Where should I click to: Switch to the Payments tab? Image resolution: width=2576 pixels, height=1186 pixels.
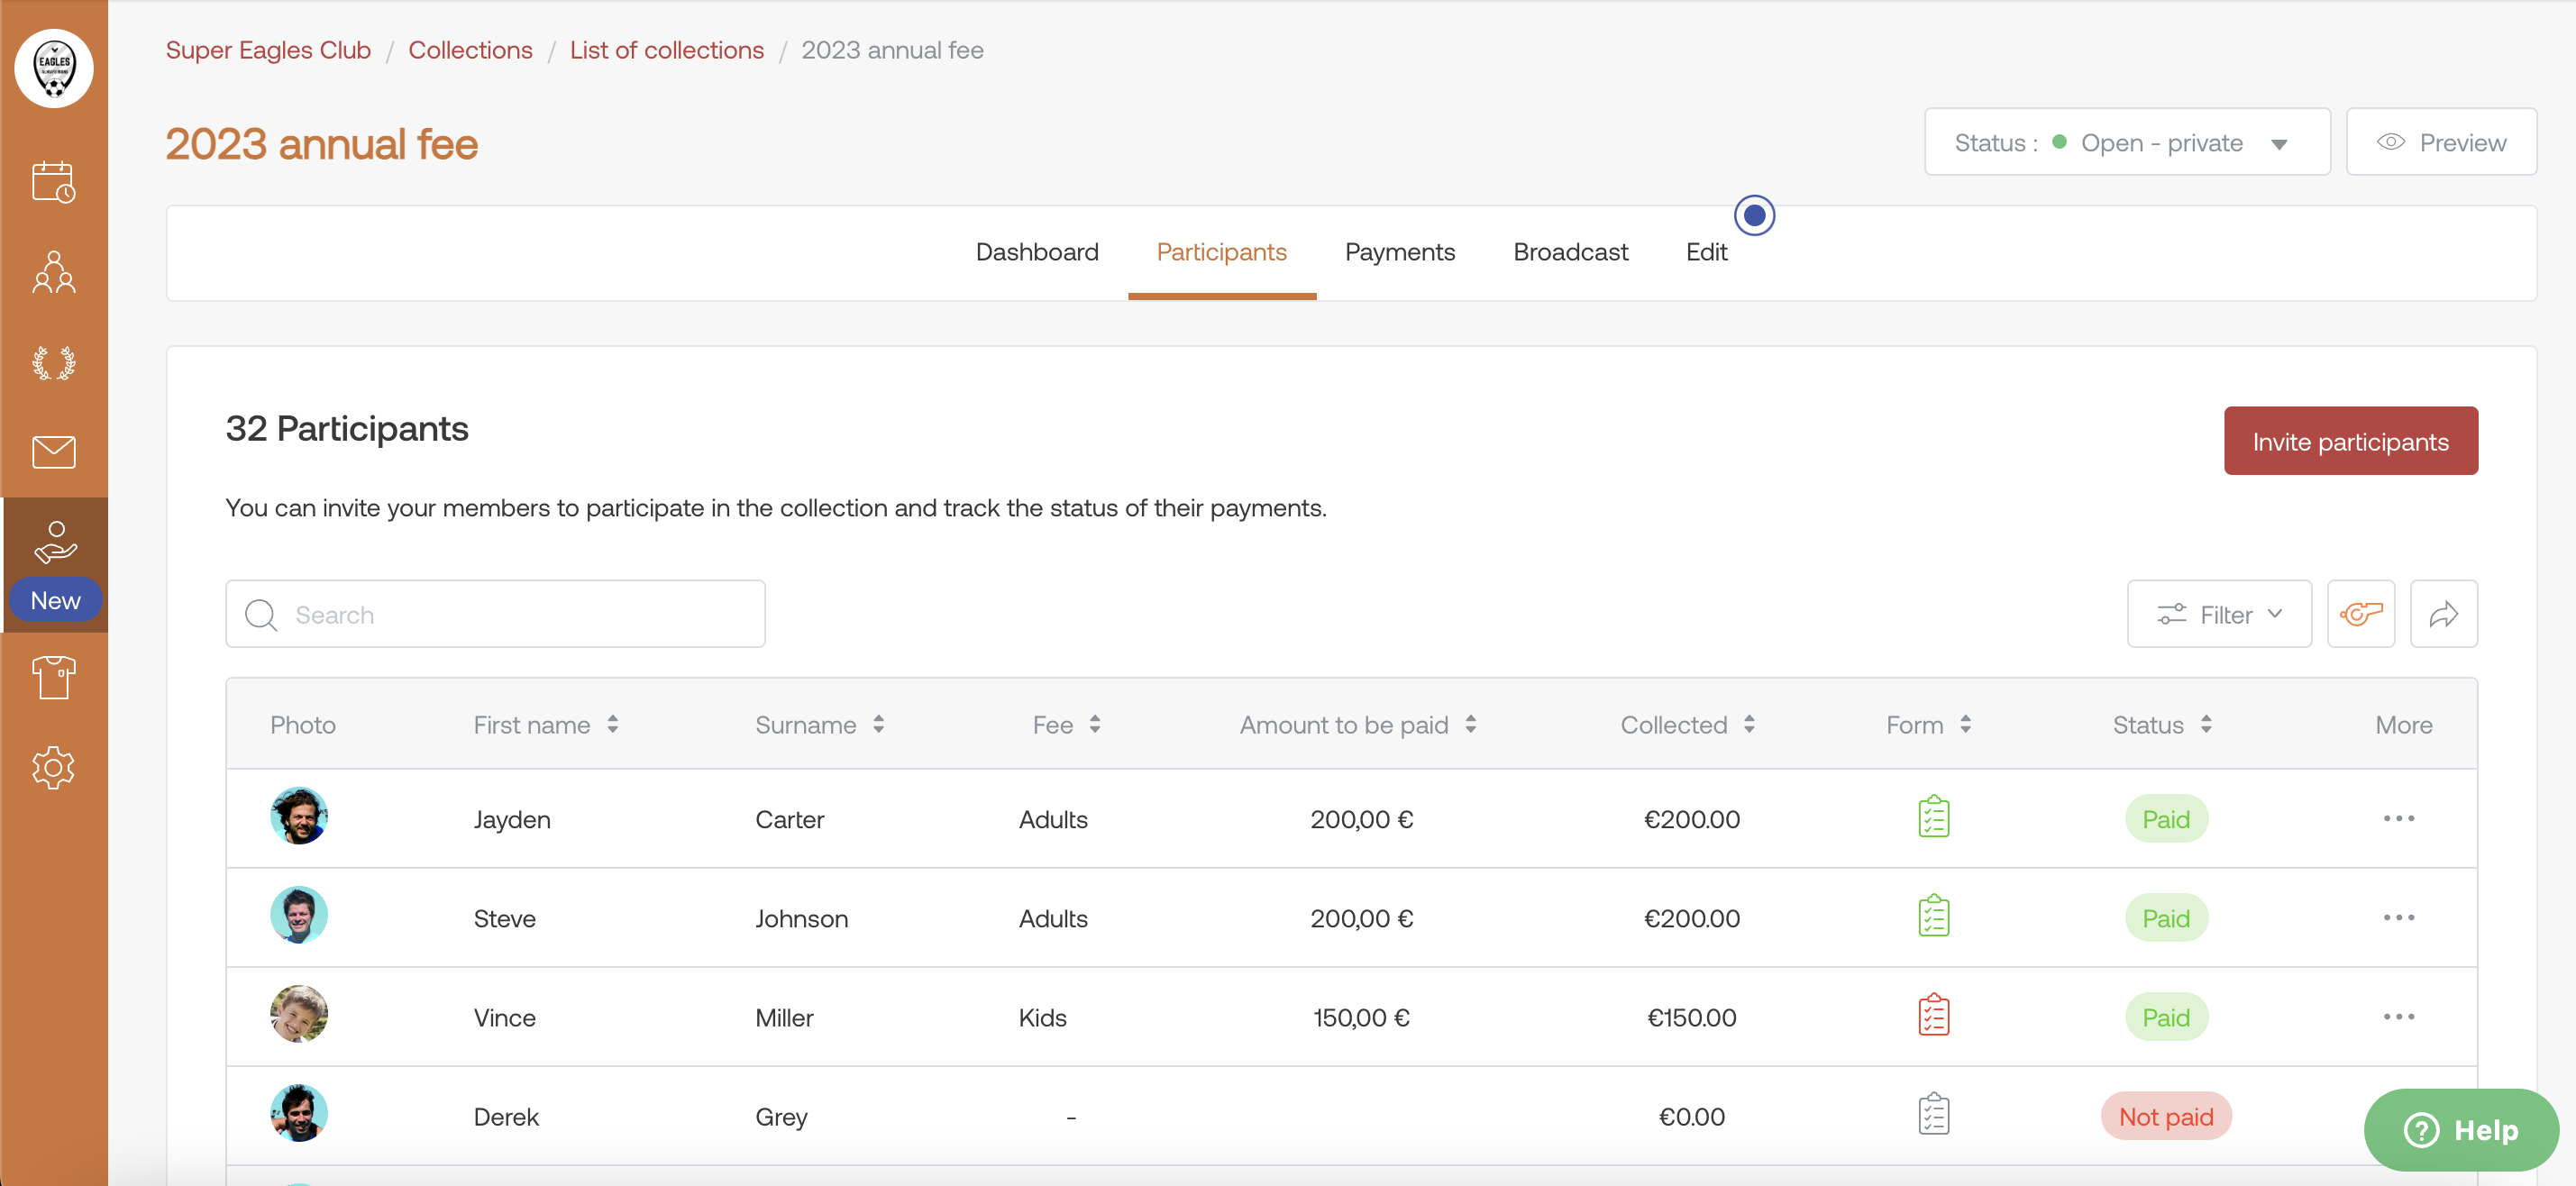coord(1399,252)
